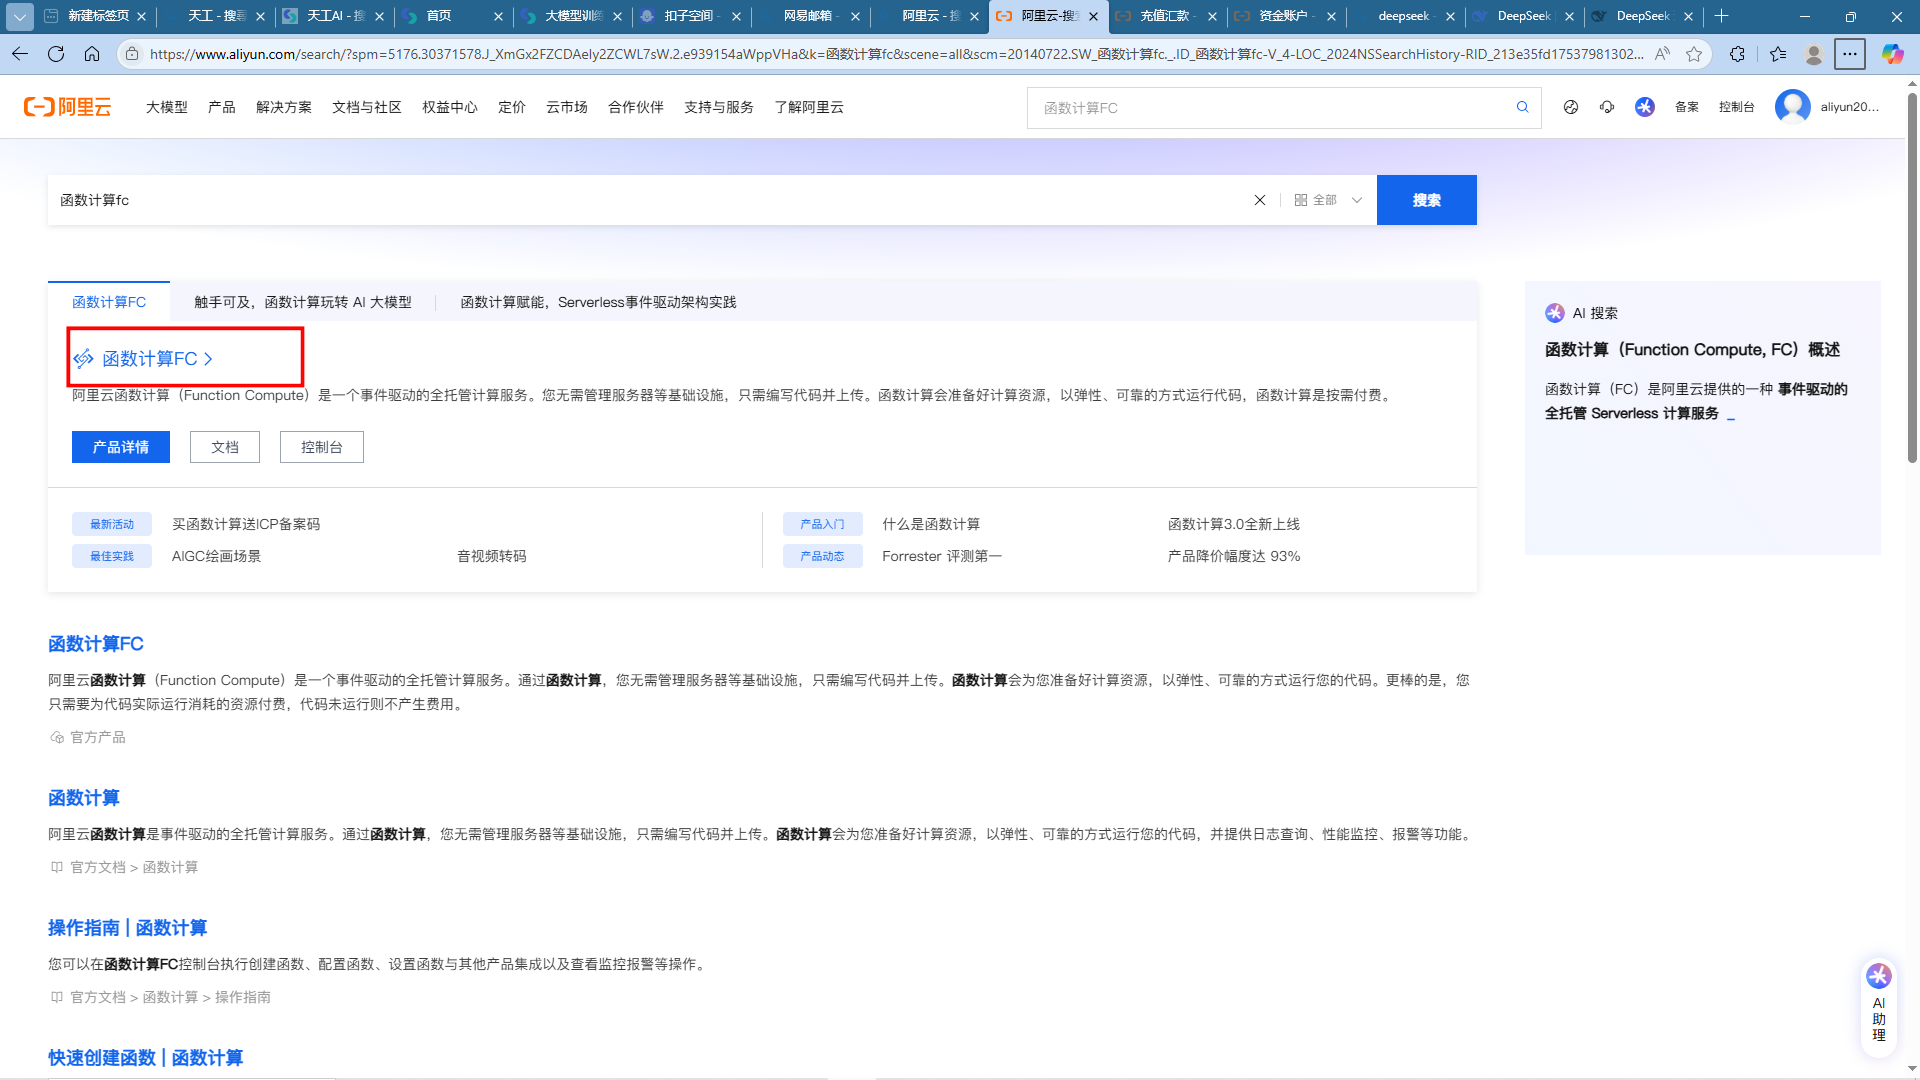Click the AI 搜索 panel logo icon
Image resolution: width=1920 pixels, height=1080 pixels.
pos(1554,313)
